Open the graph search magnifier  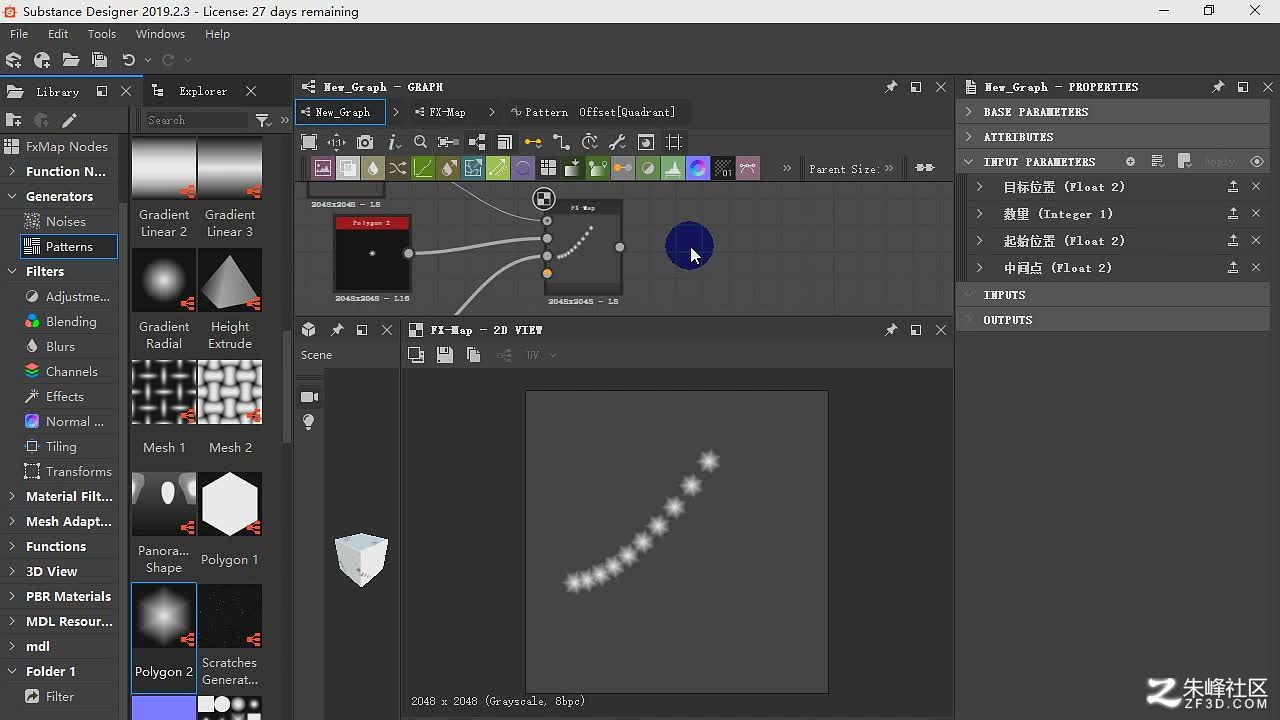coord(420,142)
